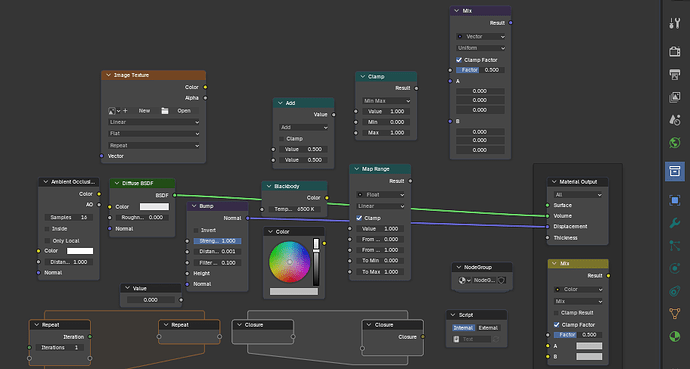Click New in the Image Texture node

144,111
